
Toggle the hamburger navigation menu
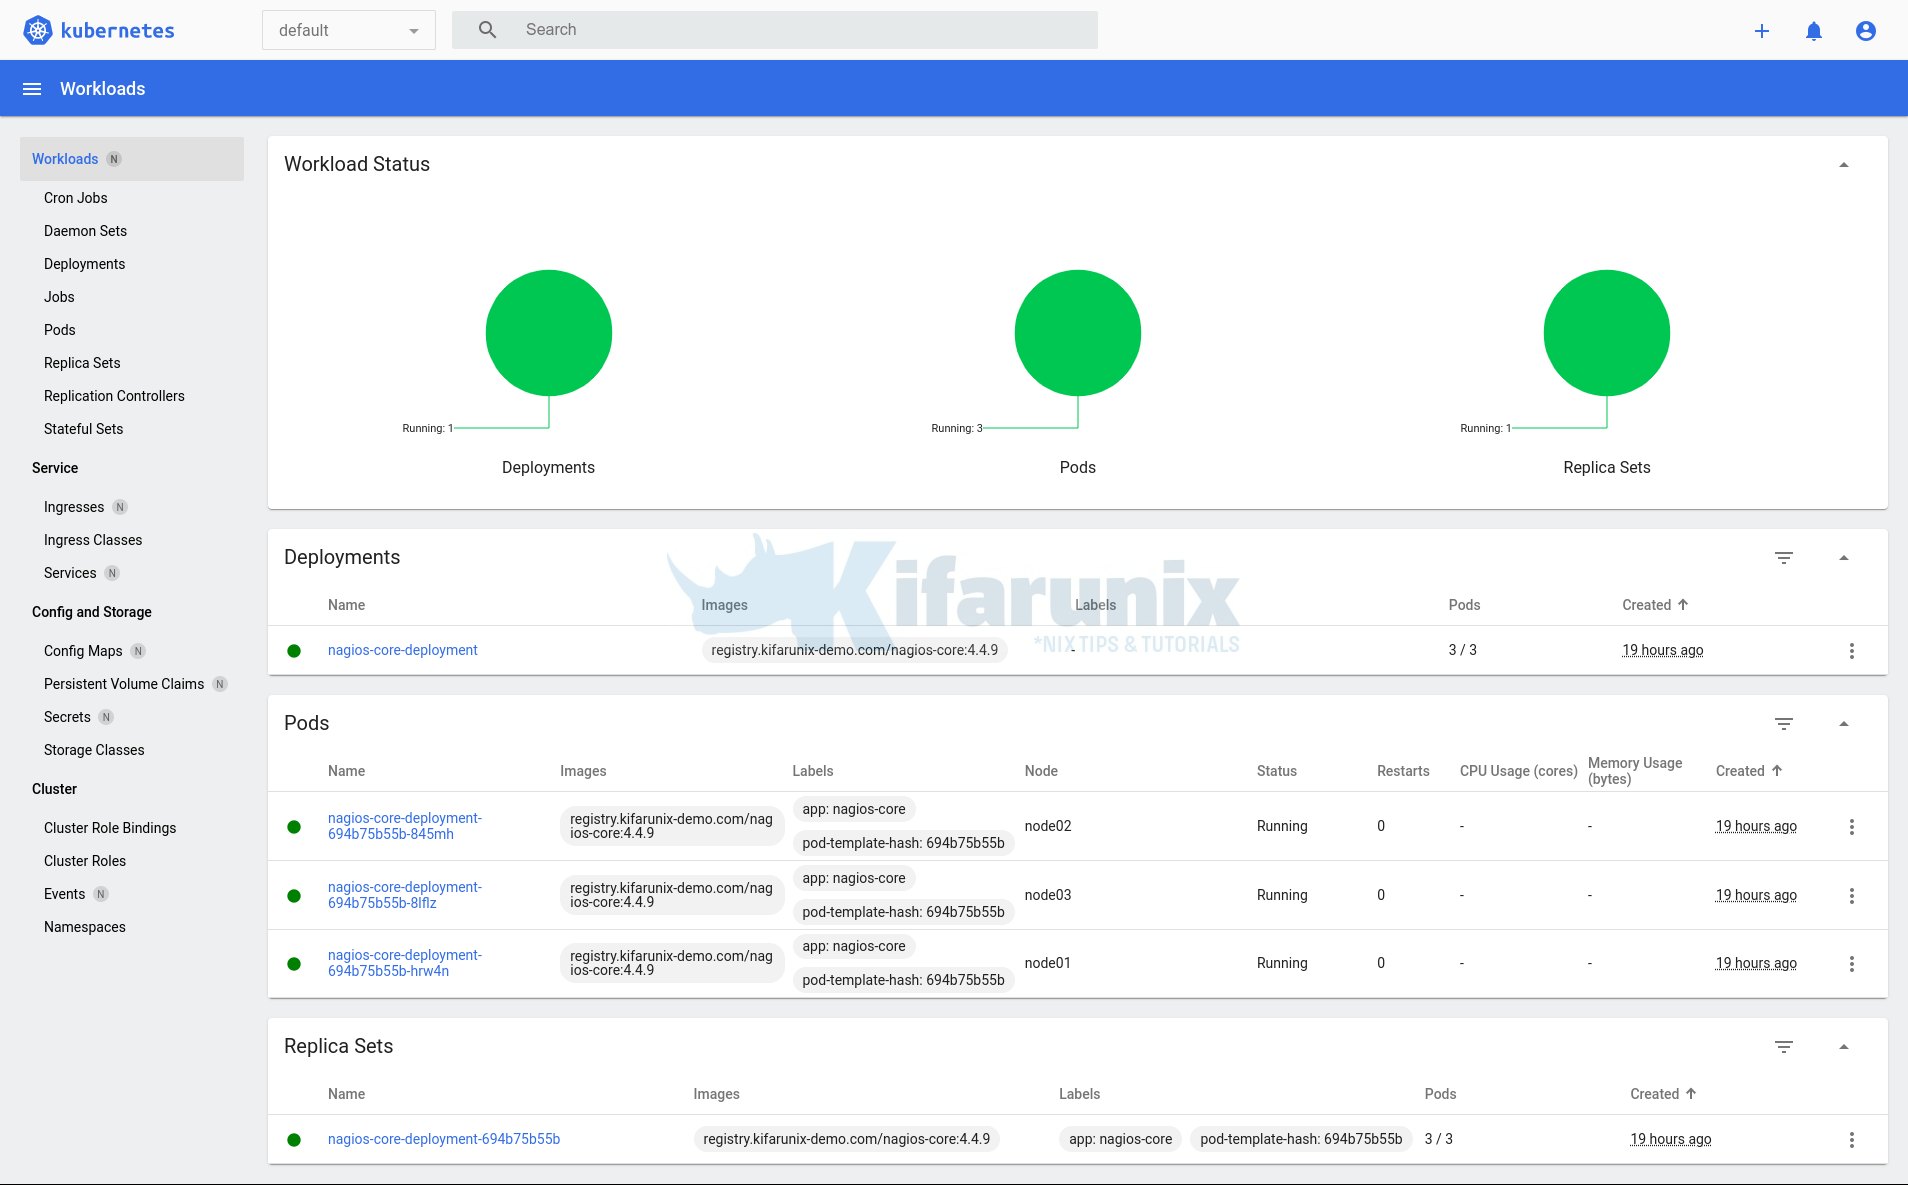[x=32, y=89]
